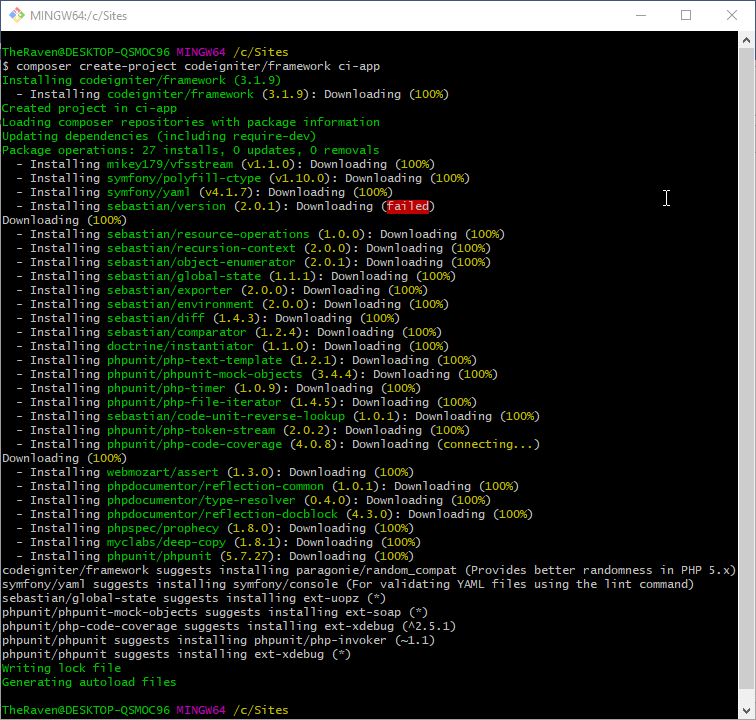Click the 'Writing lock file' line
Screen dimensions: 756x720
(61, 668)
